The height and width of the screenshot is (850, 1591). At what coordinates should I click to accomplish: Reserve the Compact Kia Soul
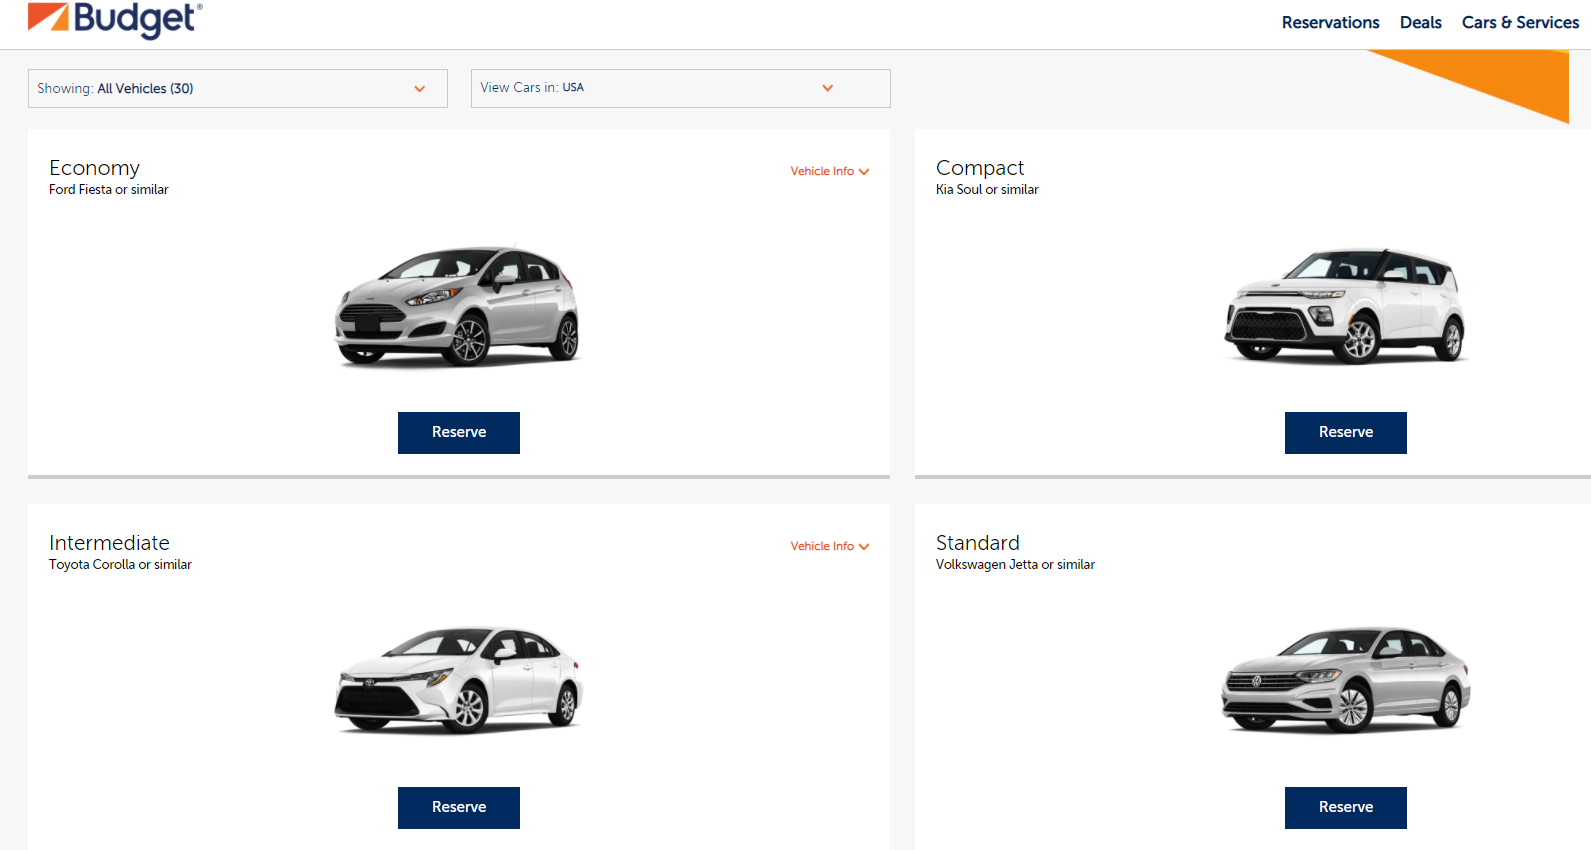[x=1345, y=432]
